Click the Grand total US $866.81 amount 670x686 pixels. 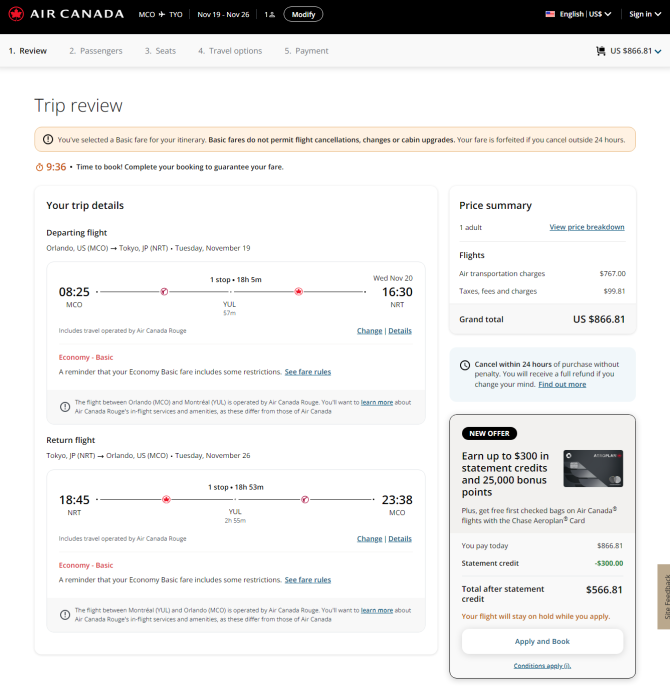click(x=599, y=319)
